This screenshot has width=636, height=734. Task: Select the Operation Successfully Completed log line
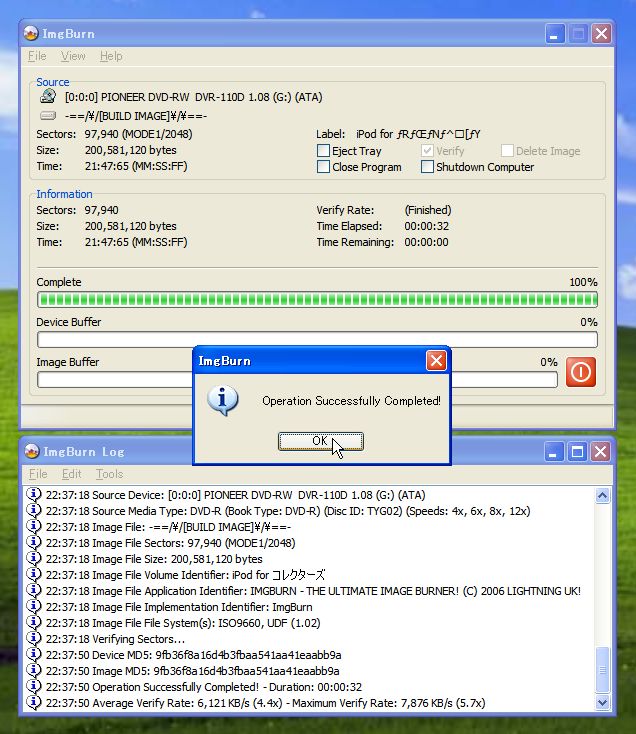[204, 687]
